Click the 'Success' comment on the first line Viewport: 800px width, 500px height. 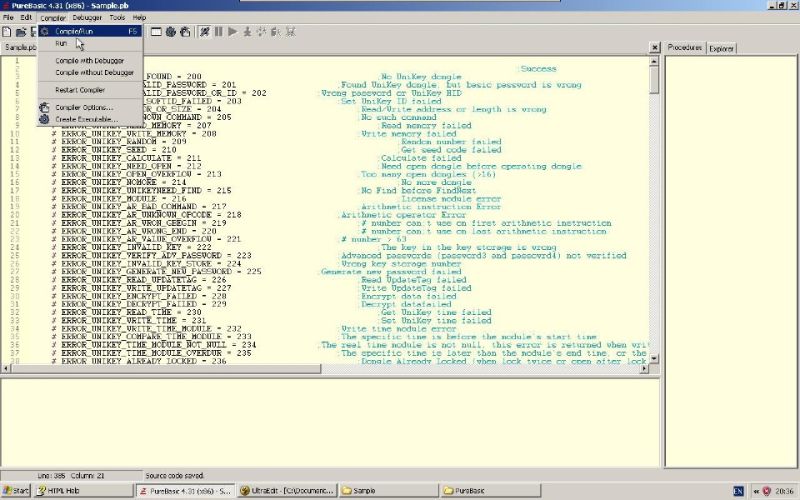(x=538, y=68)
